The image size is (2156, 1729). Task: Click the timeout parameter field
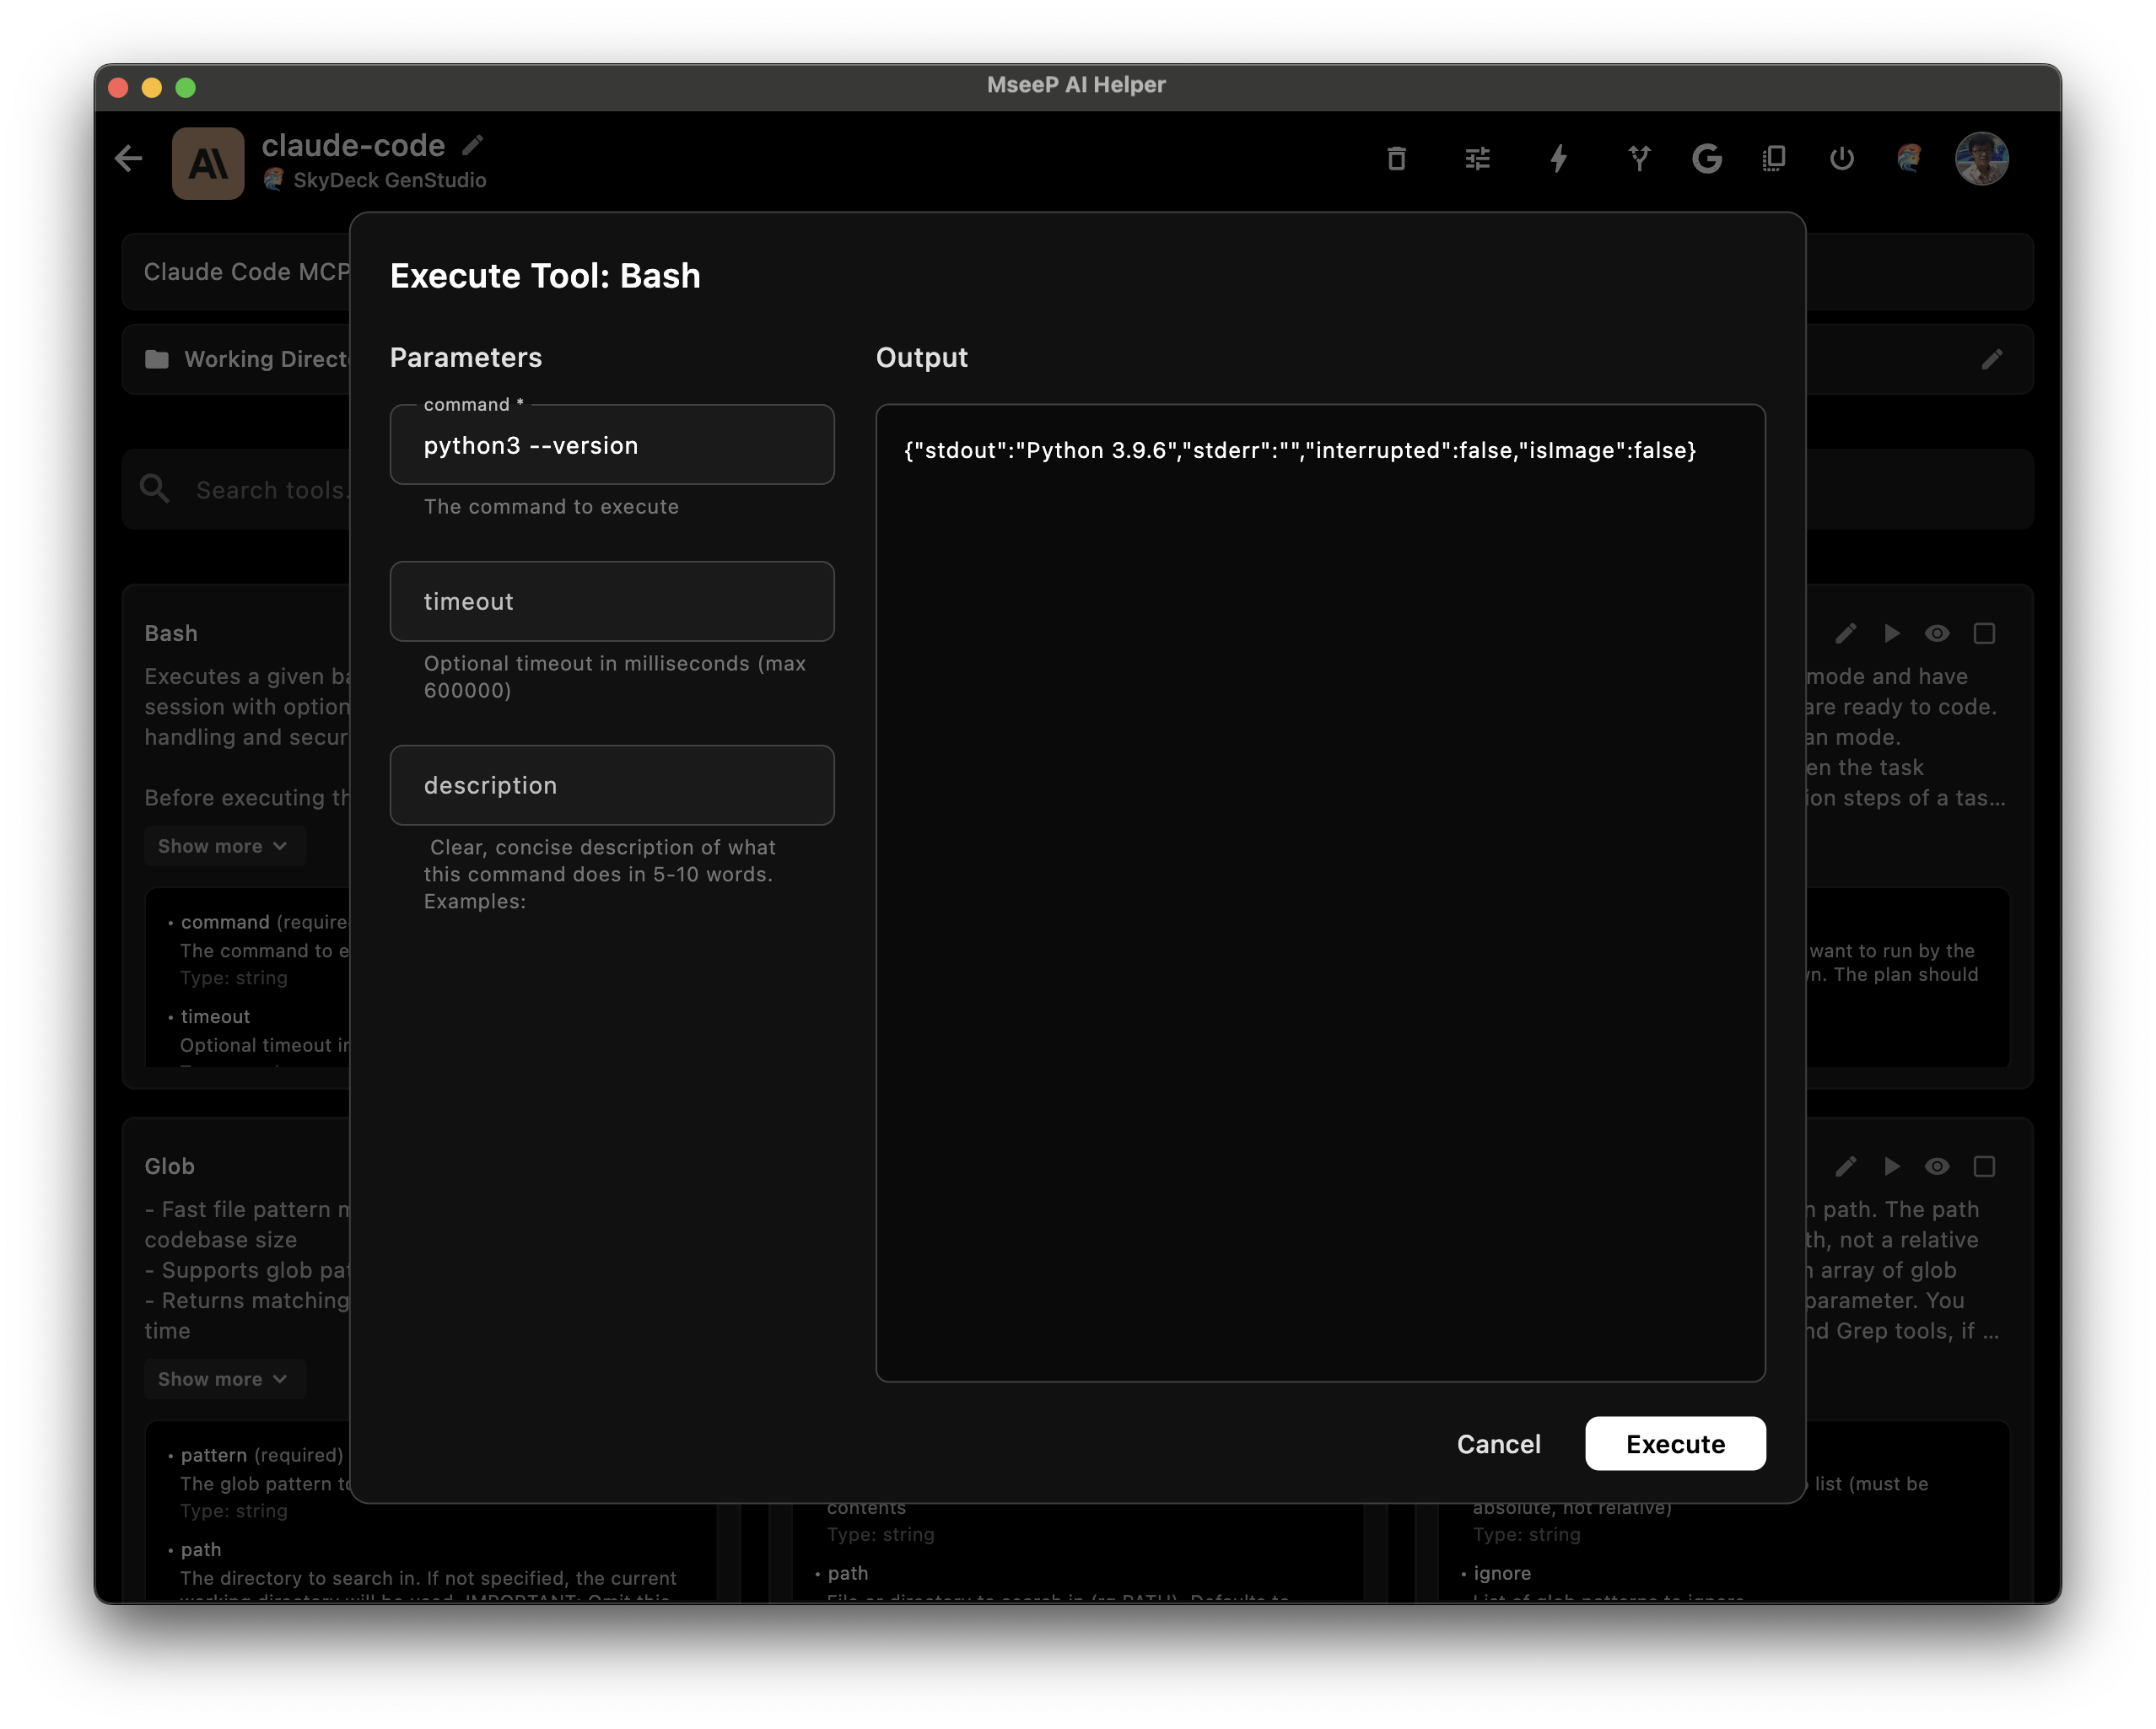click(x=612, y=601)
